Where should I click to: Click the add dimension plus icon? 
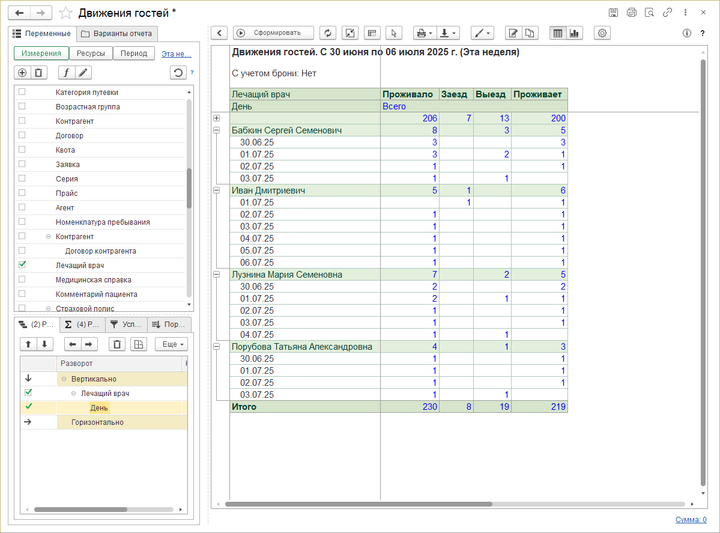[22, 73]
